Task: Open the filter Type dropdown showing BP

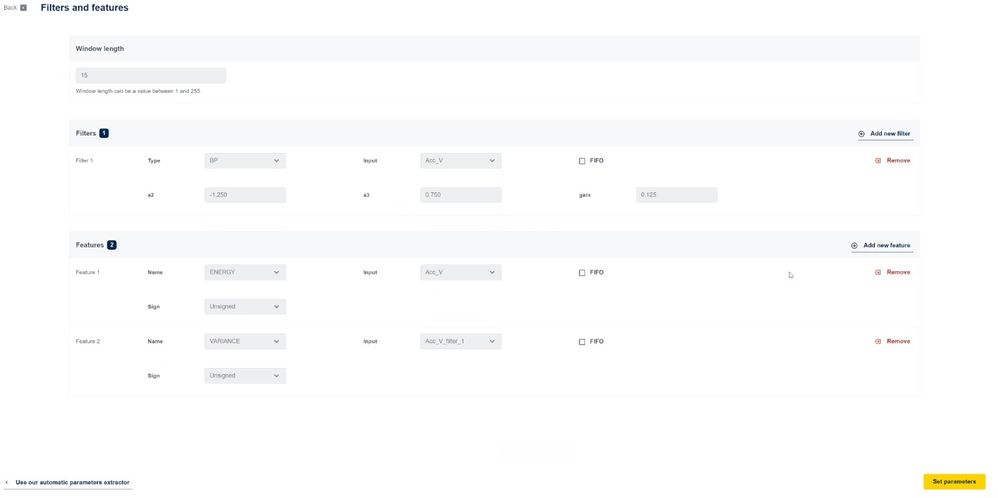Action: coord(245,160)
